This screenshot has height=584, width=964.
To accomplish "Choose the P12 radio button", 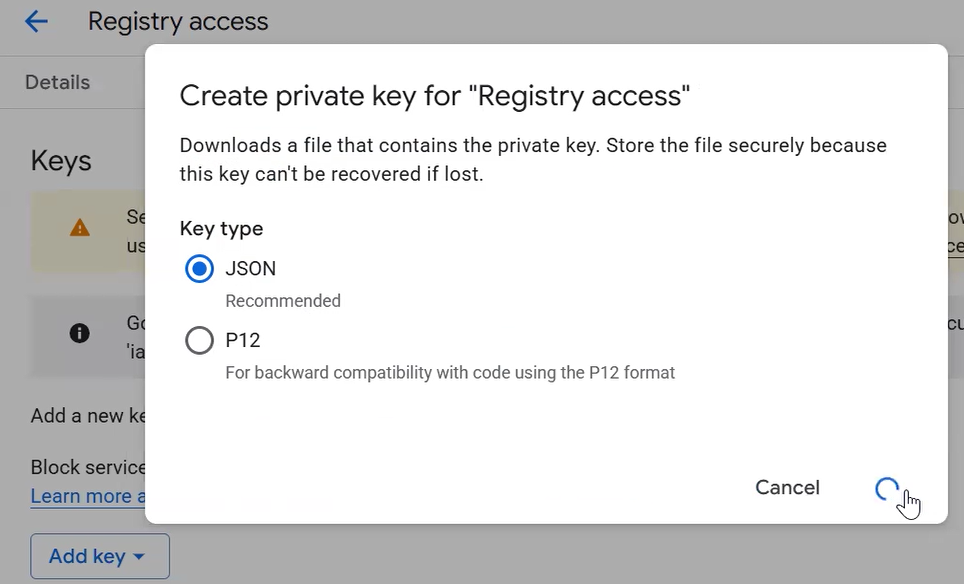I will (200, 341).
